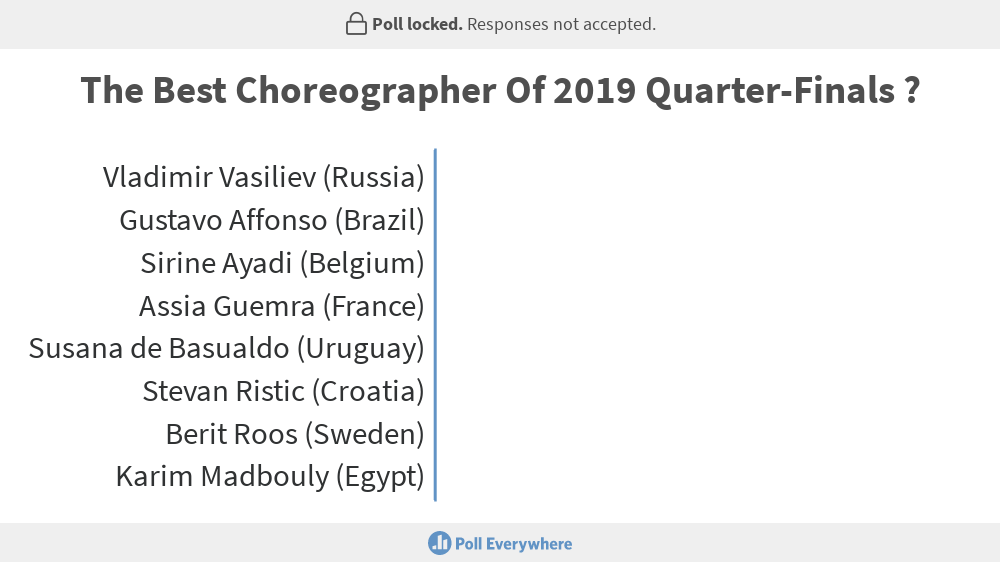Click 'Responses not accepted.' status text
The height and width of the screenshot is (562, 1000).
click(x=561, y=24)
